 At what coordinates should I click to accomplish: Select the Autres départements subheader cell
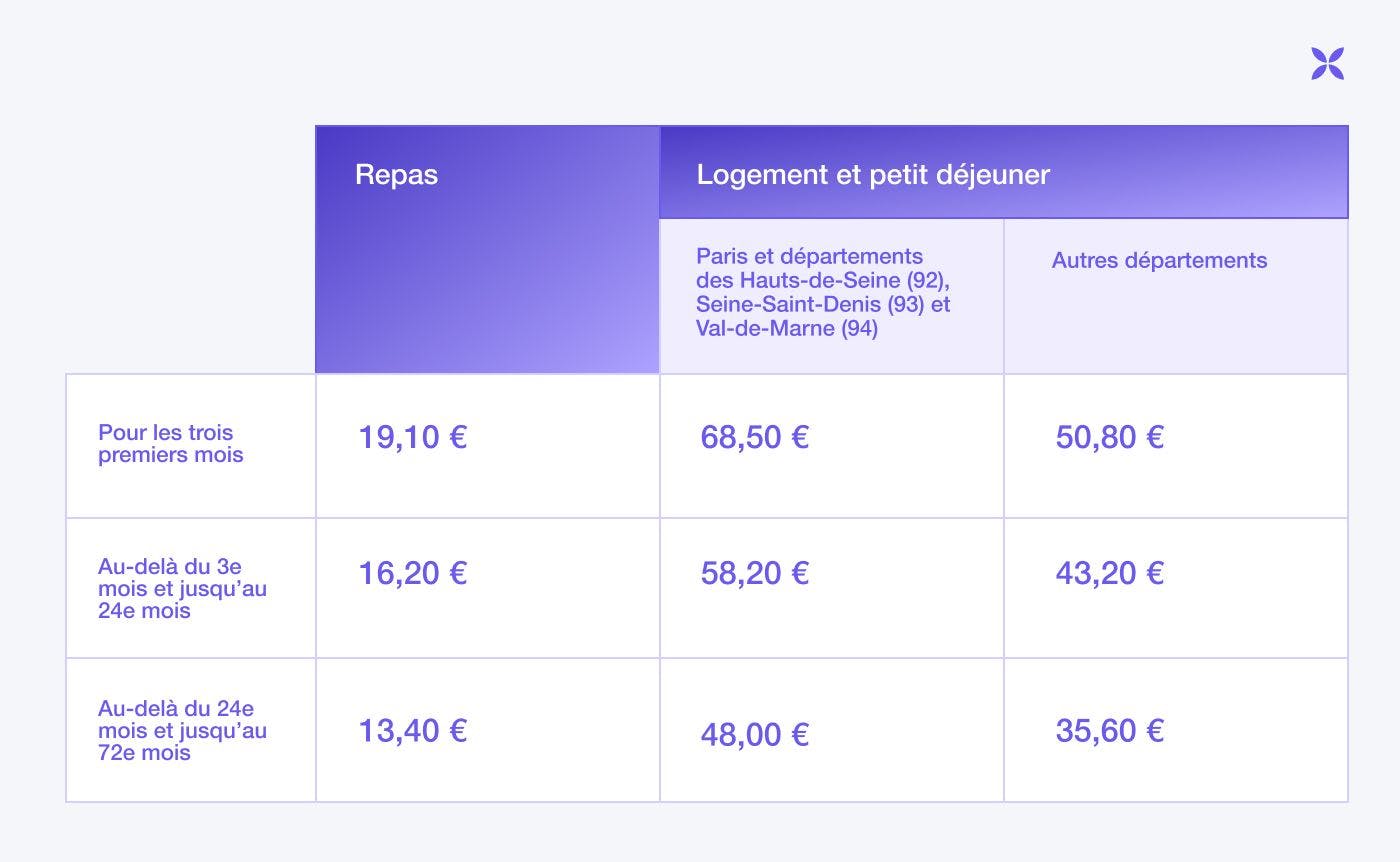1176,296
